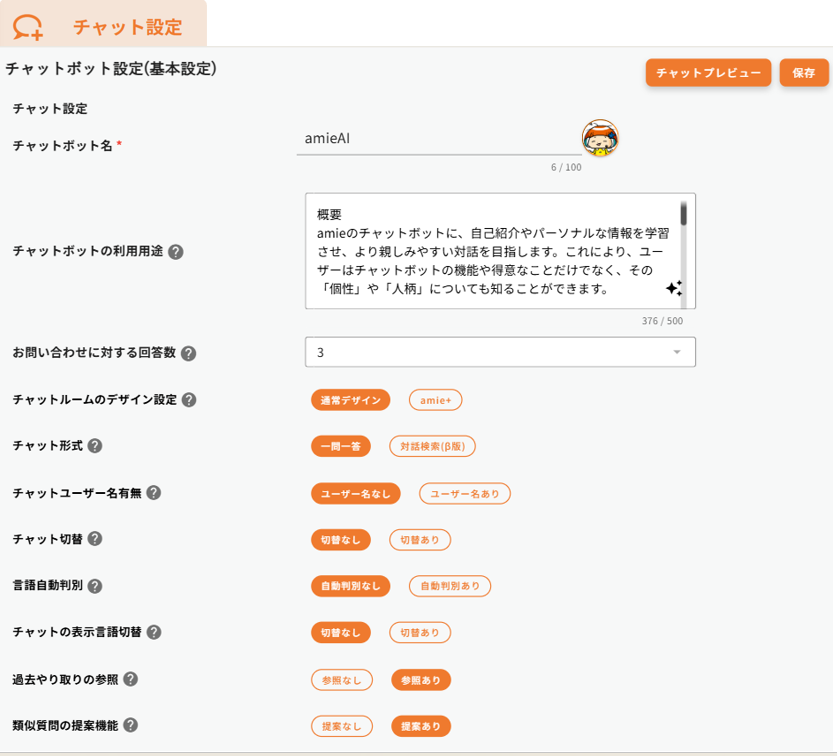This screenshot has height=756, width=837.
Task: Open help icon next to お問い合わせに対する回答数
Action: pos(188,353)
